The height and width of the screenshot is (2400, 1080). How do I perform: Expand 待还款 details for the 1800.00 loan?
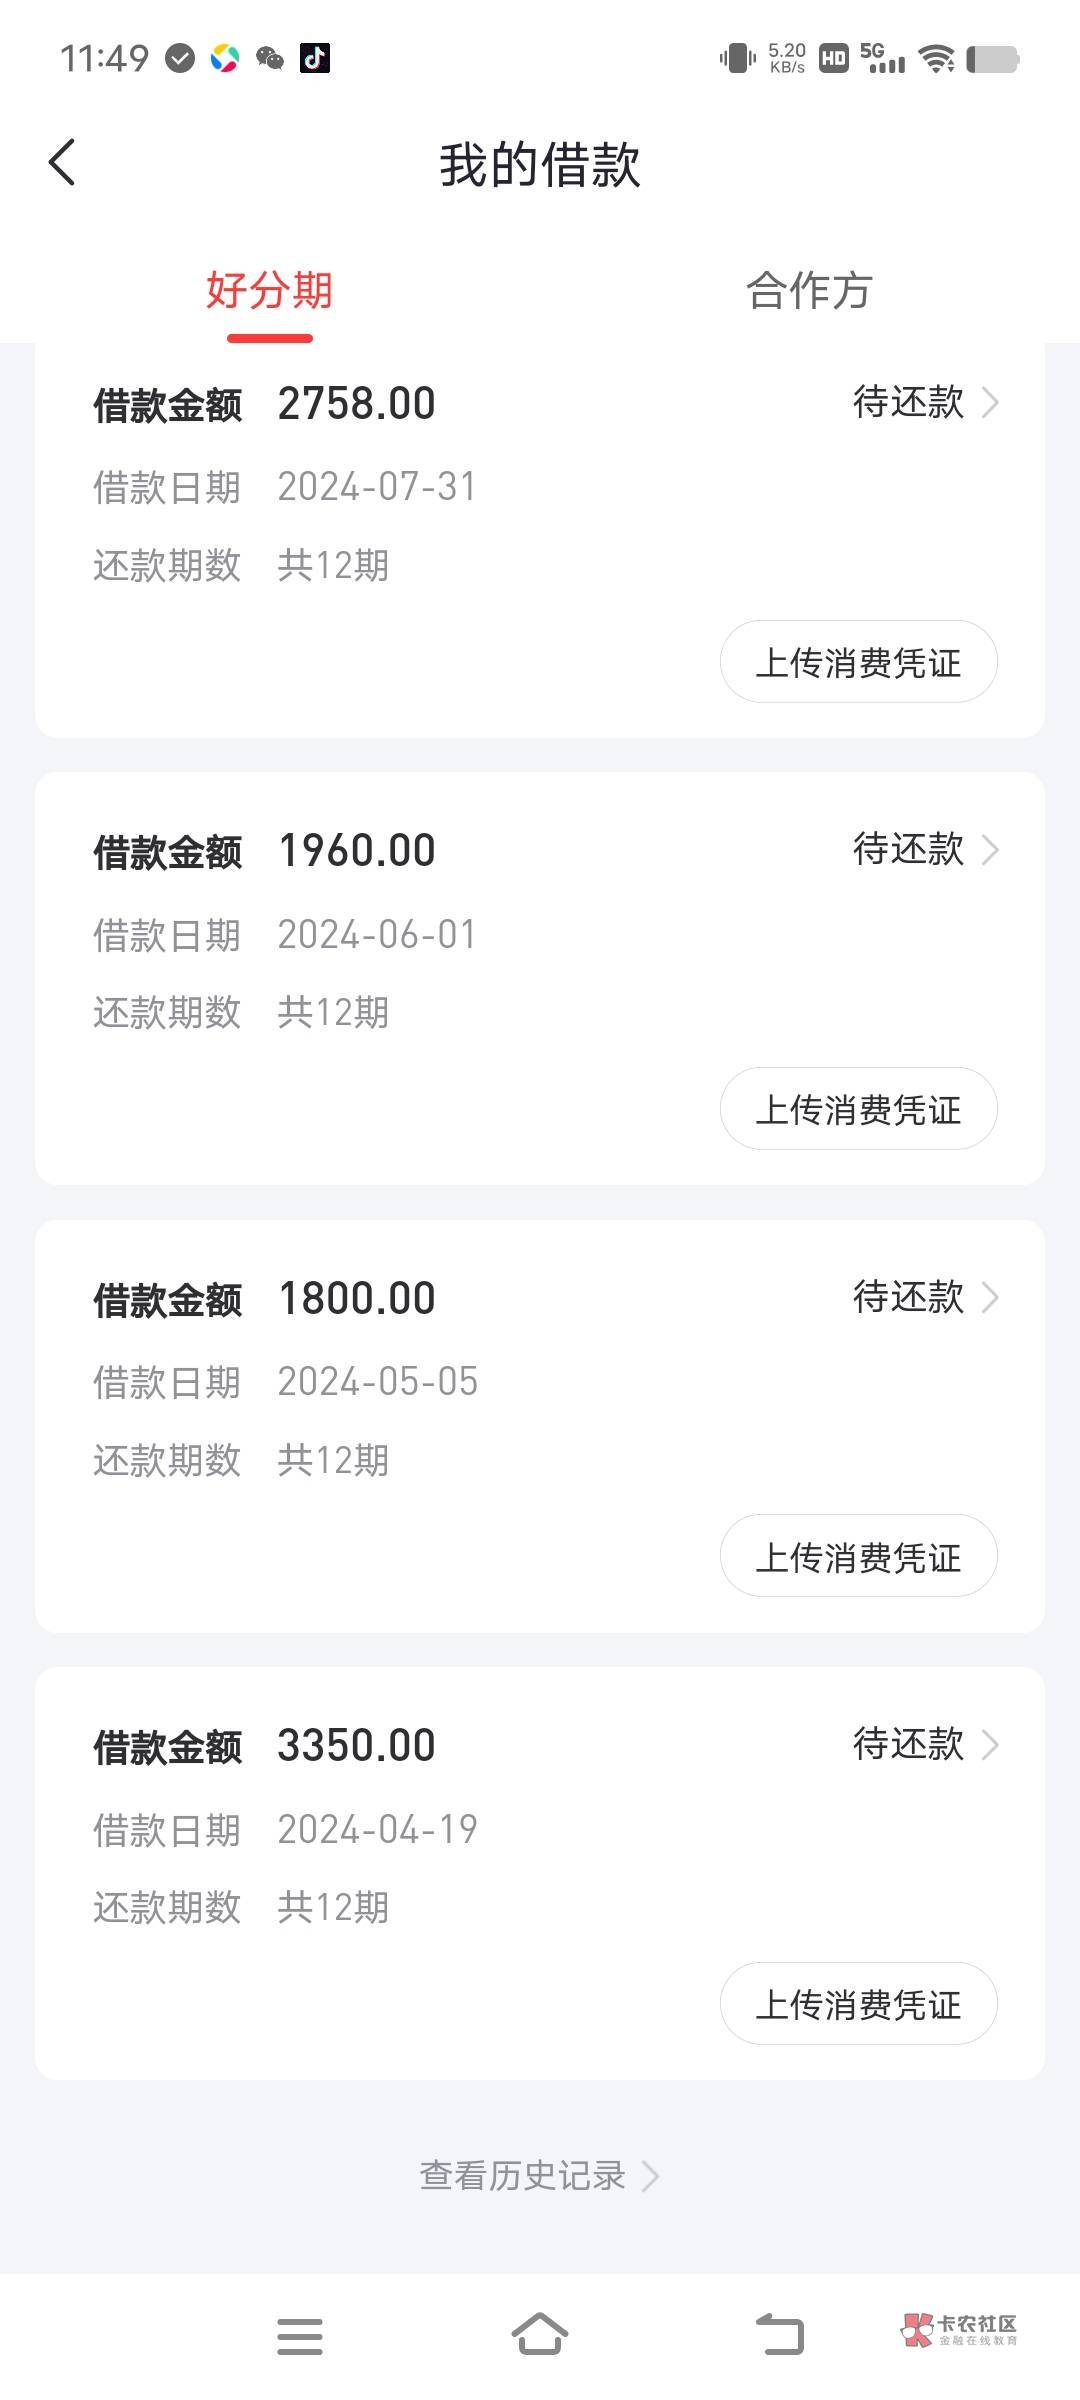coord(924,1297)
